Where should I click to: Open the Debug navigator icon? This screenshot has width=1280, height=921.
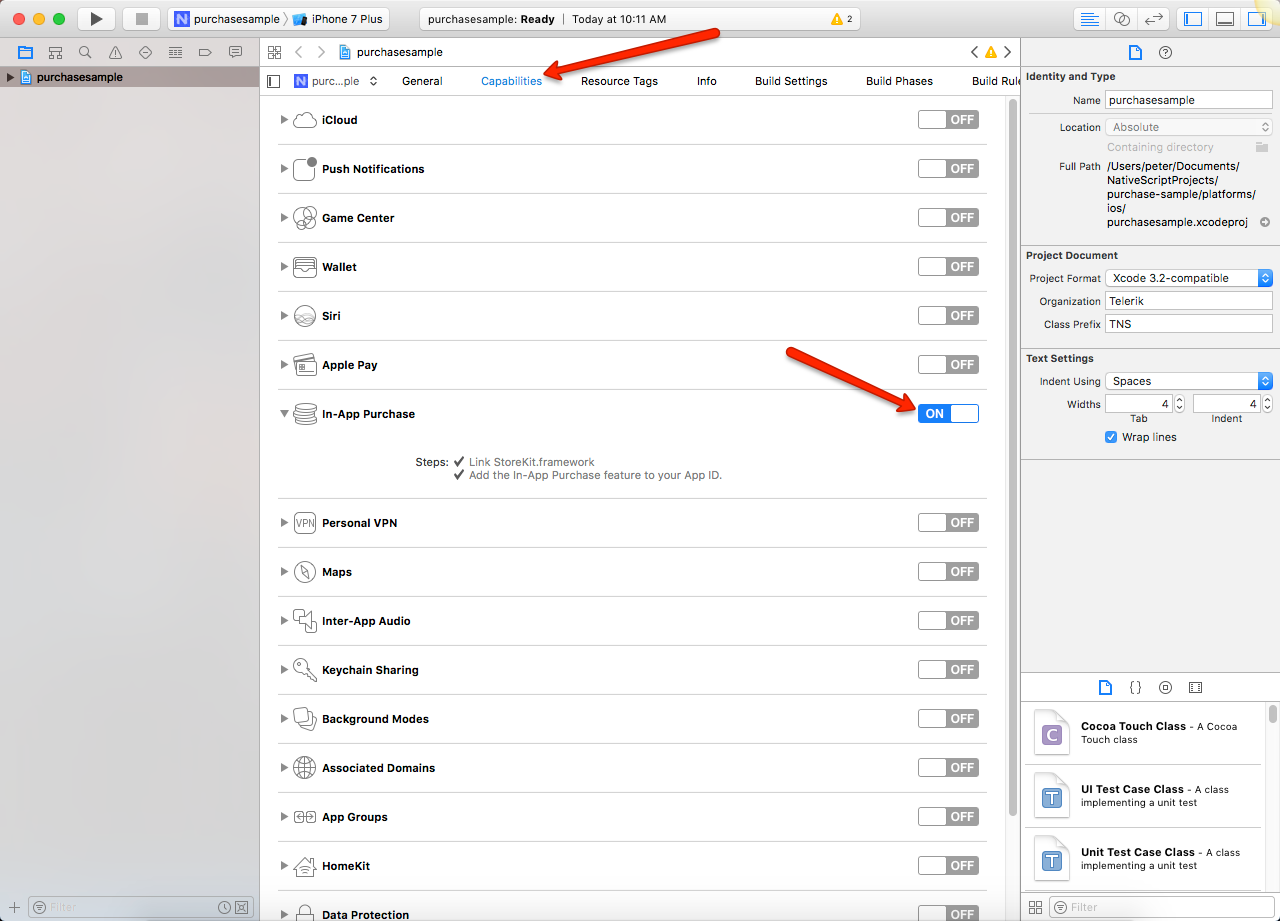[175, 52]
